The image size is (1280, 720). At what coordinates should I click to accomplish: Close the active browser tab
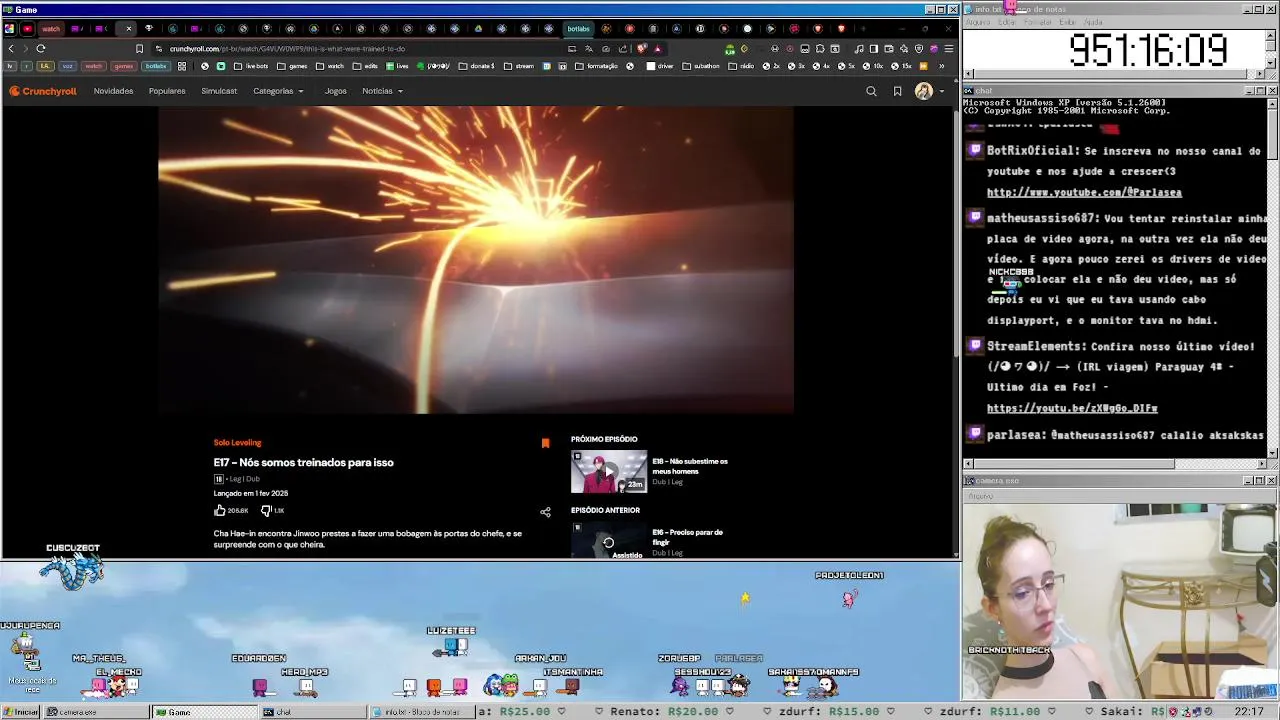pyautogui.click(x=128, y=29)
